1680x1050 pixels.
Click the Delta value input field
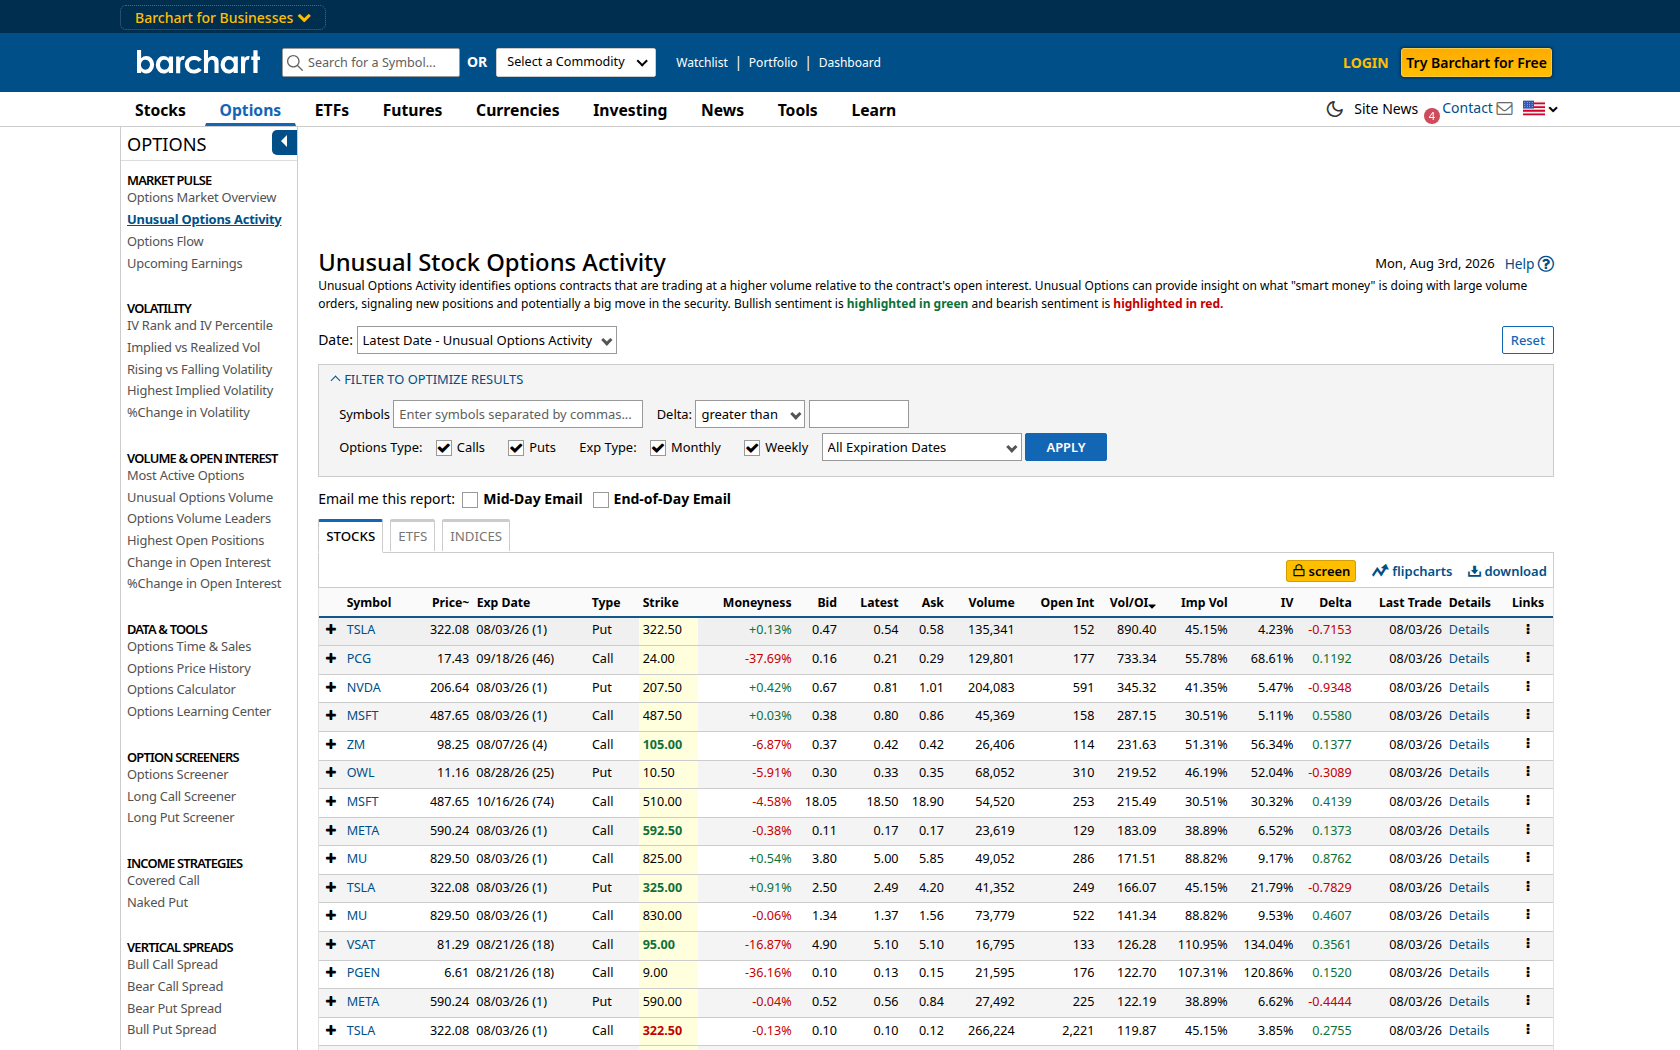coord(859,414)
